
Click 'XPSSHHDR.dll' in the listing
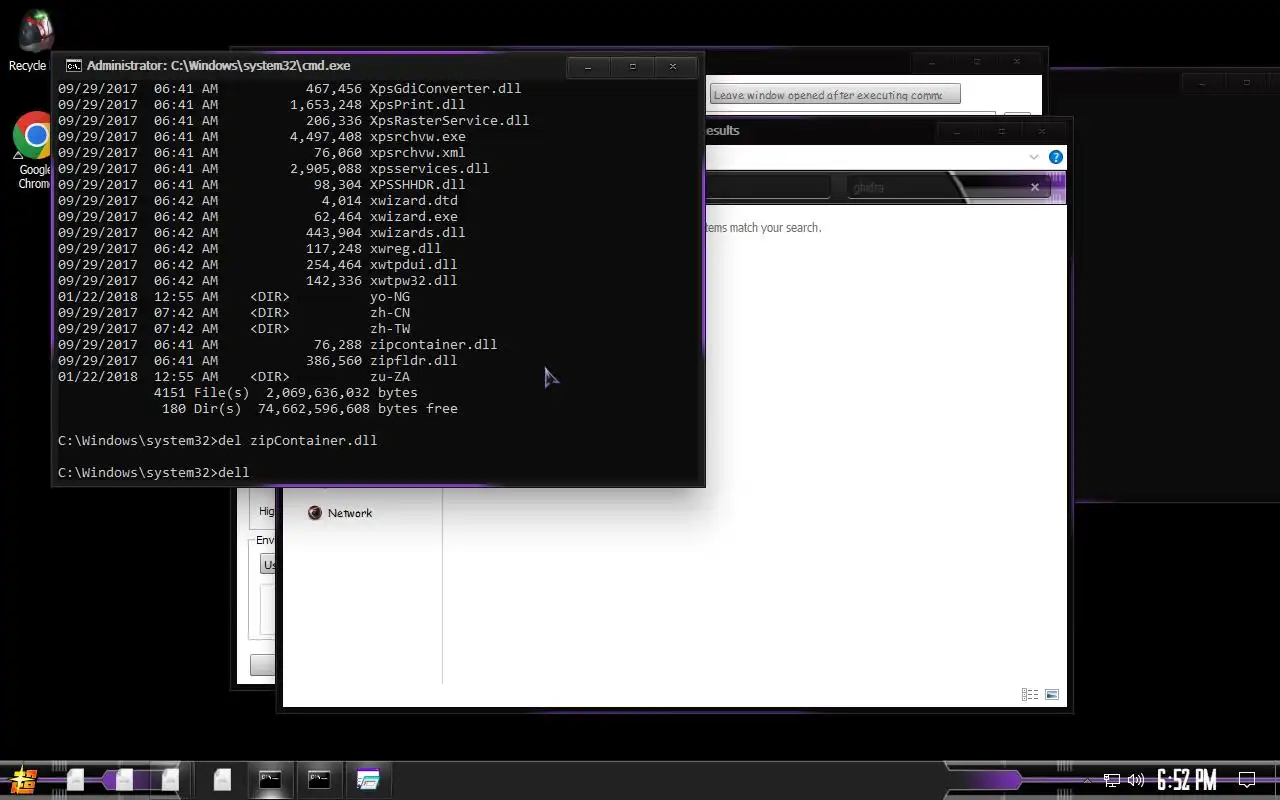click(417, 184)
